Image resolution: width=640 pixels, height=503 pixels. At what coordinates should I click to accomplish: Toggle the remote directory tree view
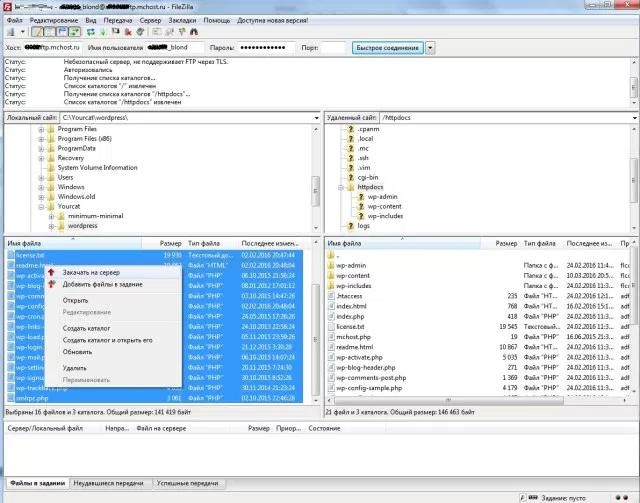click(x=62, y=32)
